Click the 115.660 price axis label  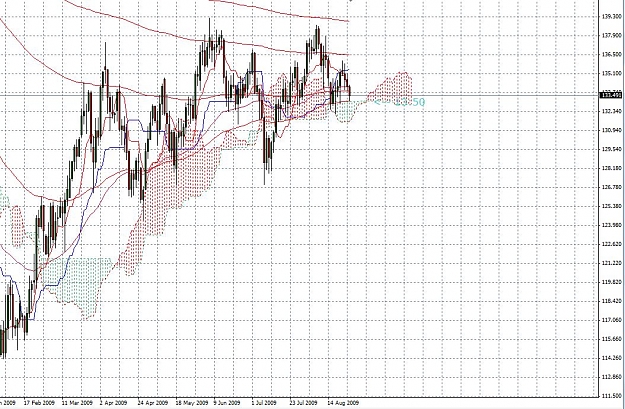[612, 339]
